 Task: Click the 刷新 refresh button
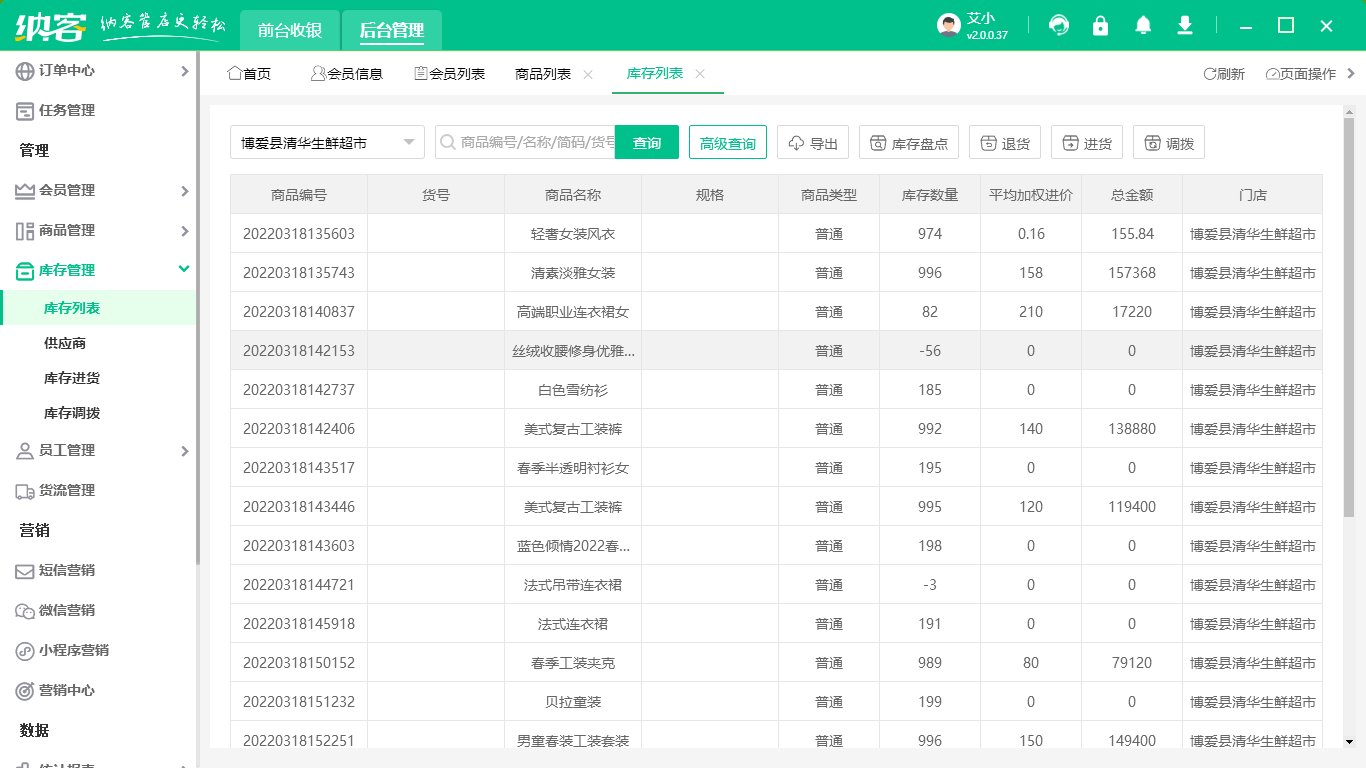pyautogui.click(x=1224, y=74)
